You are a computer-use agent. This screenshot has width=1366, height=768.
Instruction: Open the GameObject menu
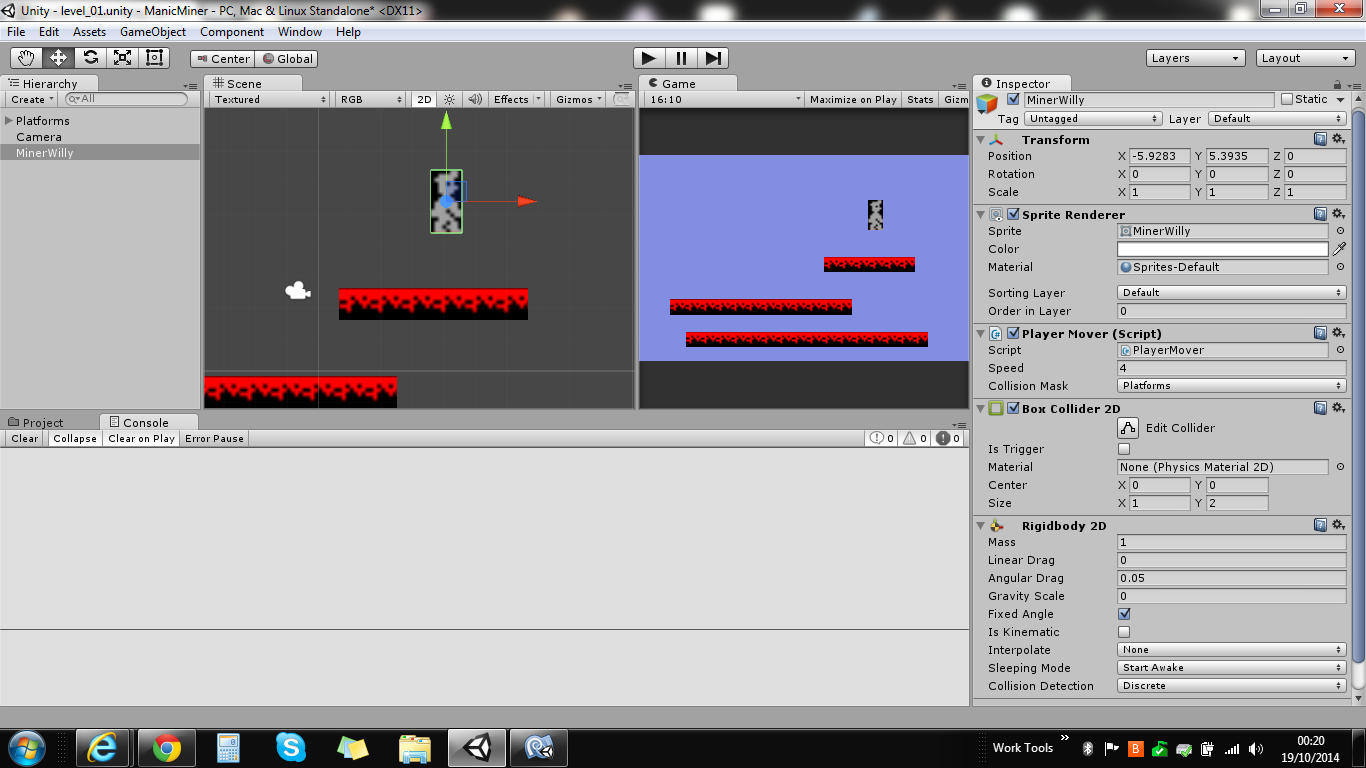(152, 31)
